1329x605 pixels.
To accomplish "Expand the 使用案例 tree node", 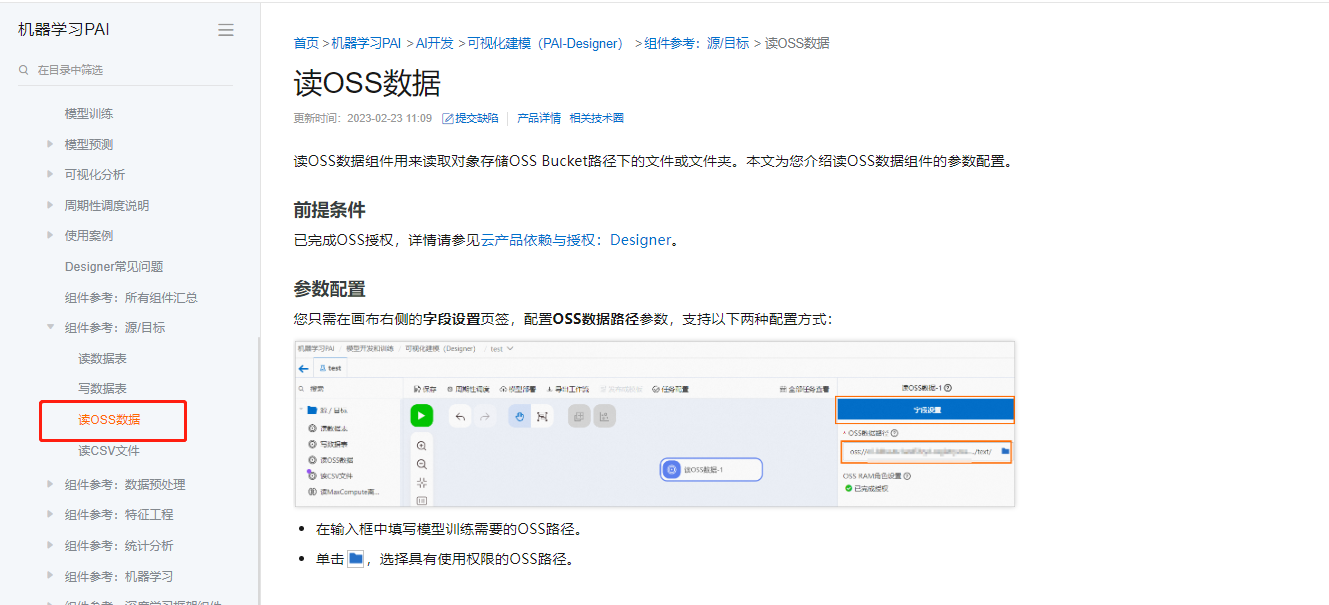I will coord(50,235).
